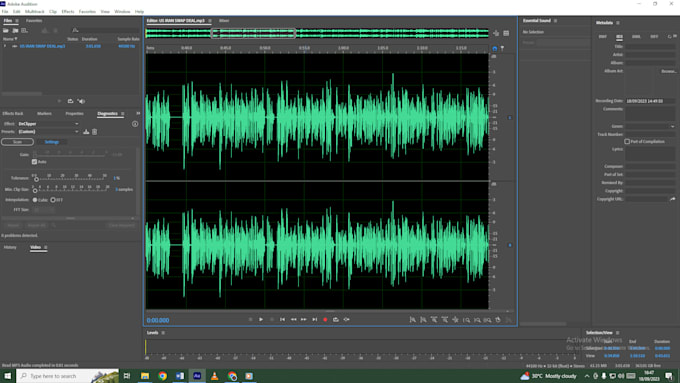Click the spectral display icon near overview
Image resolution: width=680 pixels, height=383 pixels.
click(x=506, y=33)
